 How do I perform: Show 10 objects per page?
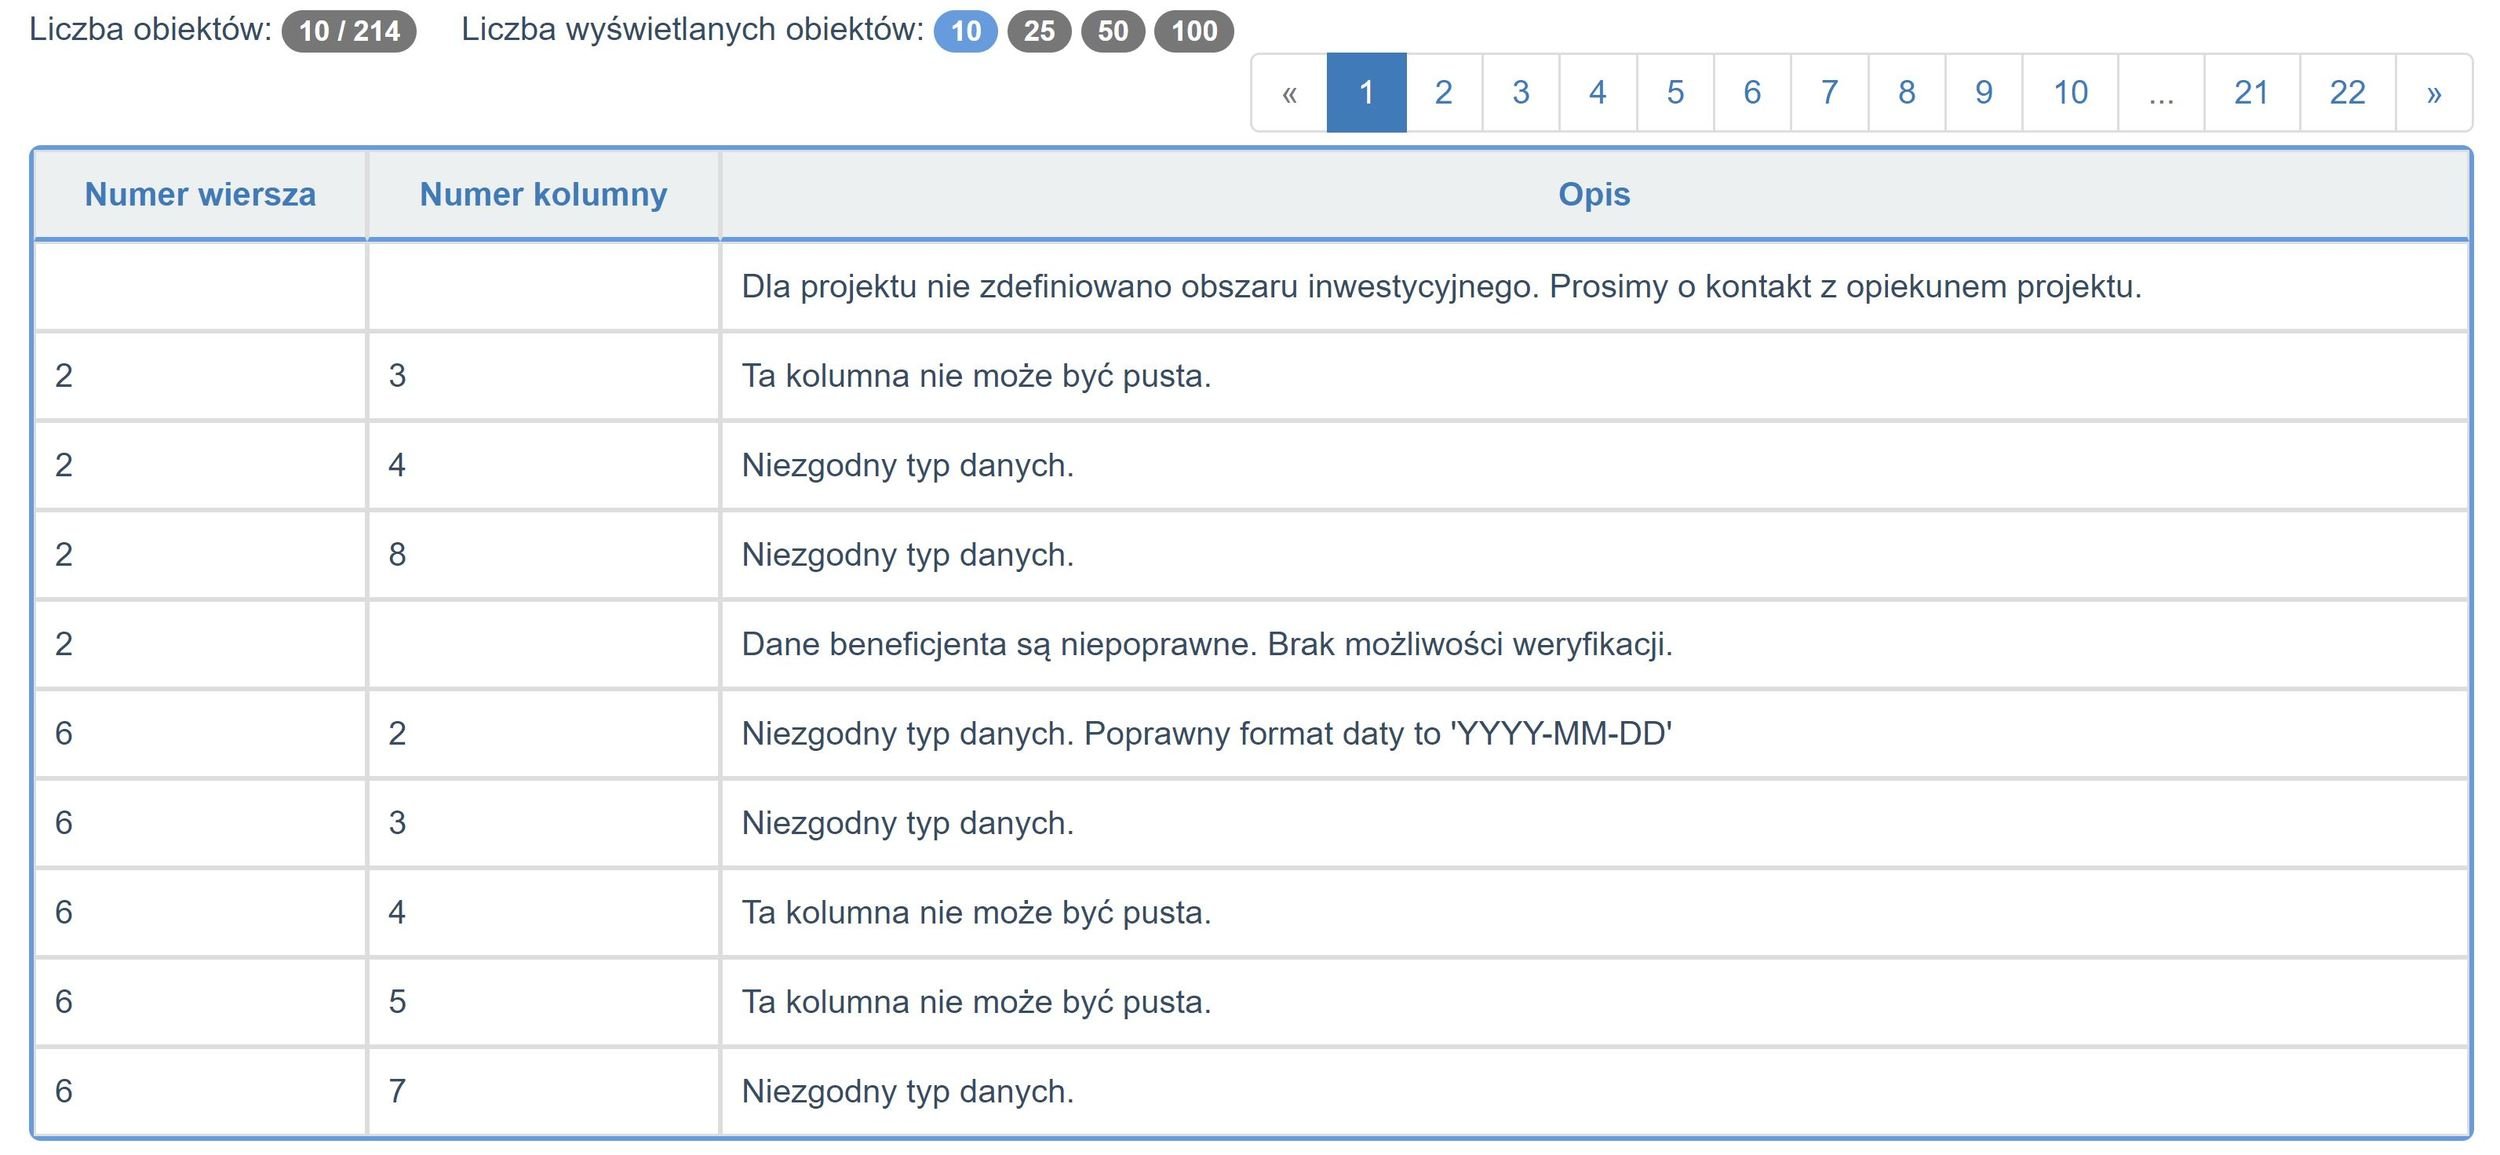coord(965,31)
